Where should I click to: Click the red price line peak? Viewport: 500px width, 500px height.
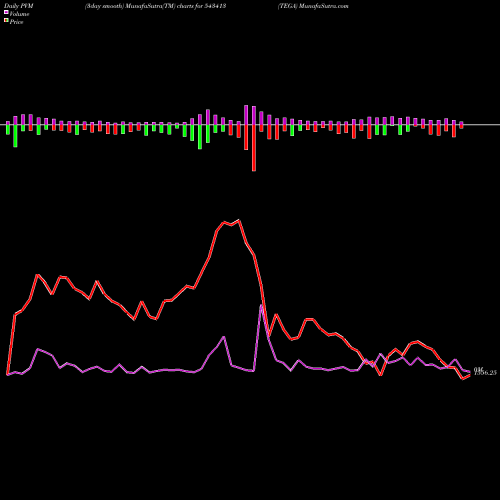(x=239, y=220)
